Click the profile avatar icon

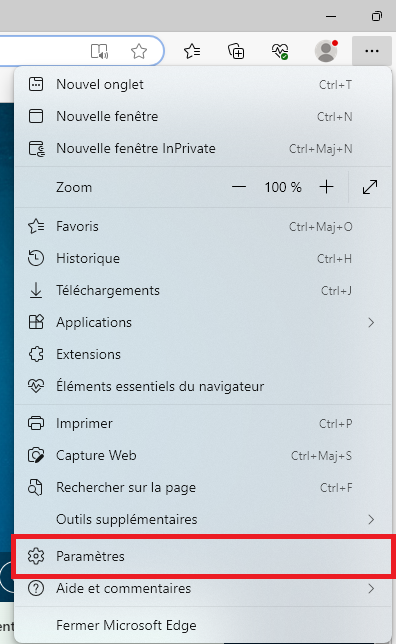pyautogui.click(x=326, y=51)
